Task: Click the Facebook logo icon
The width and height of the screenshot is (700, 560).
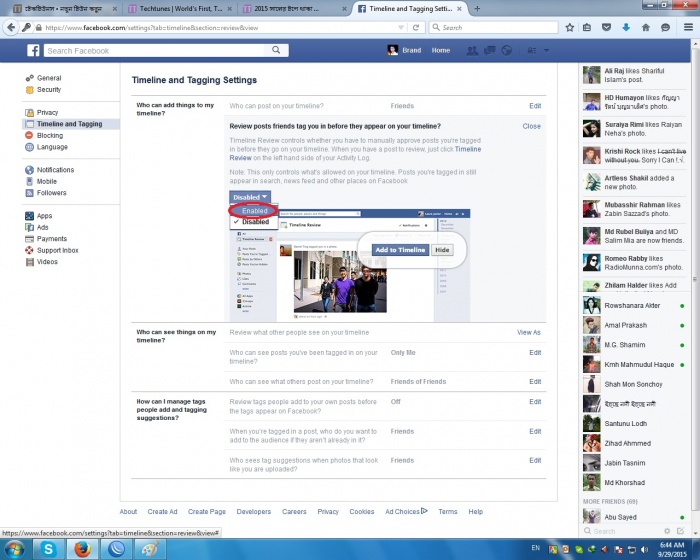Action: (x=33, y=50)
